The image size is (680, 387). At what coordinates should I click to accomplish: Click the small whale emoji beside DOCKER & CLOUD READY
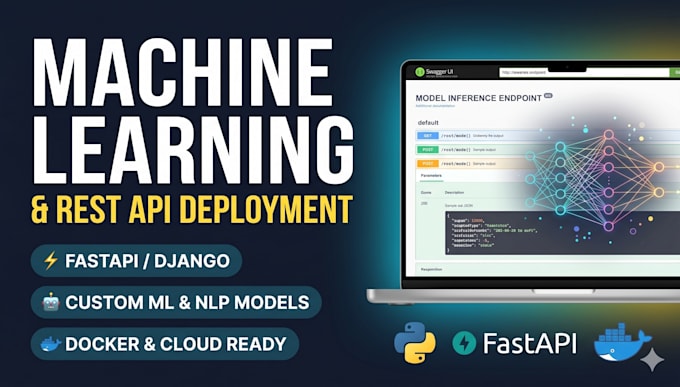click(51, 344)
